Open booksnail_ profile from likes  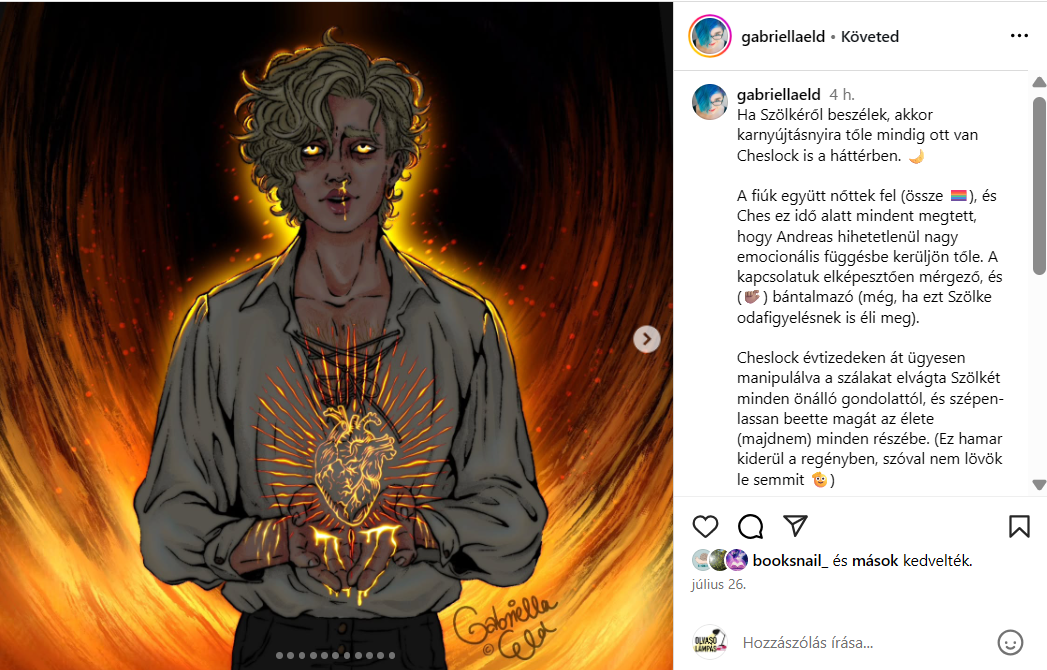tap(790, 560)
